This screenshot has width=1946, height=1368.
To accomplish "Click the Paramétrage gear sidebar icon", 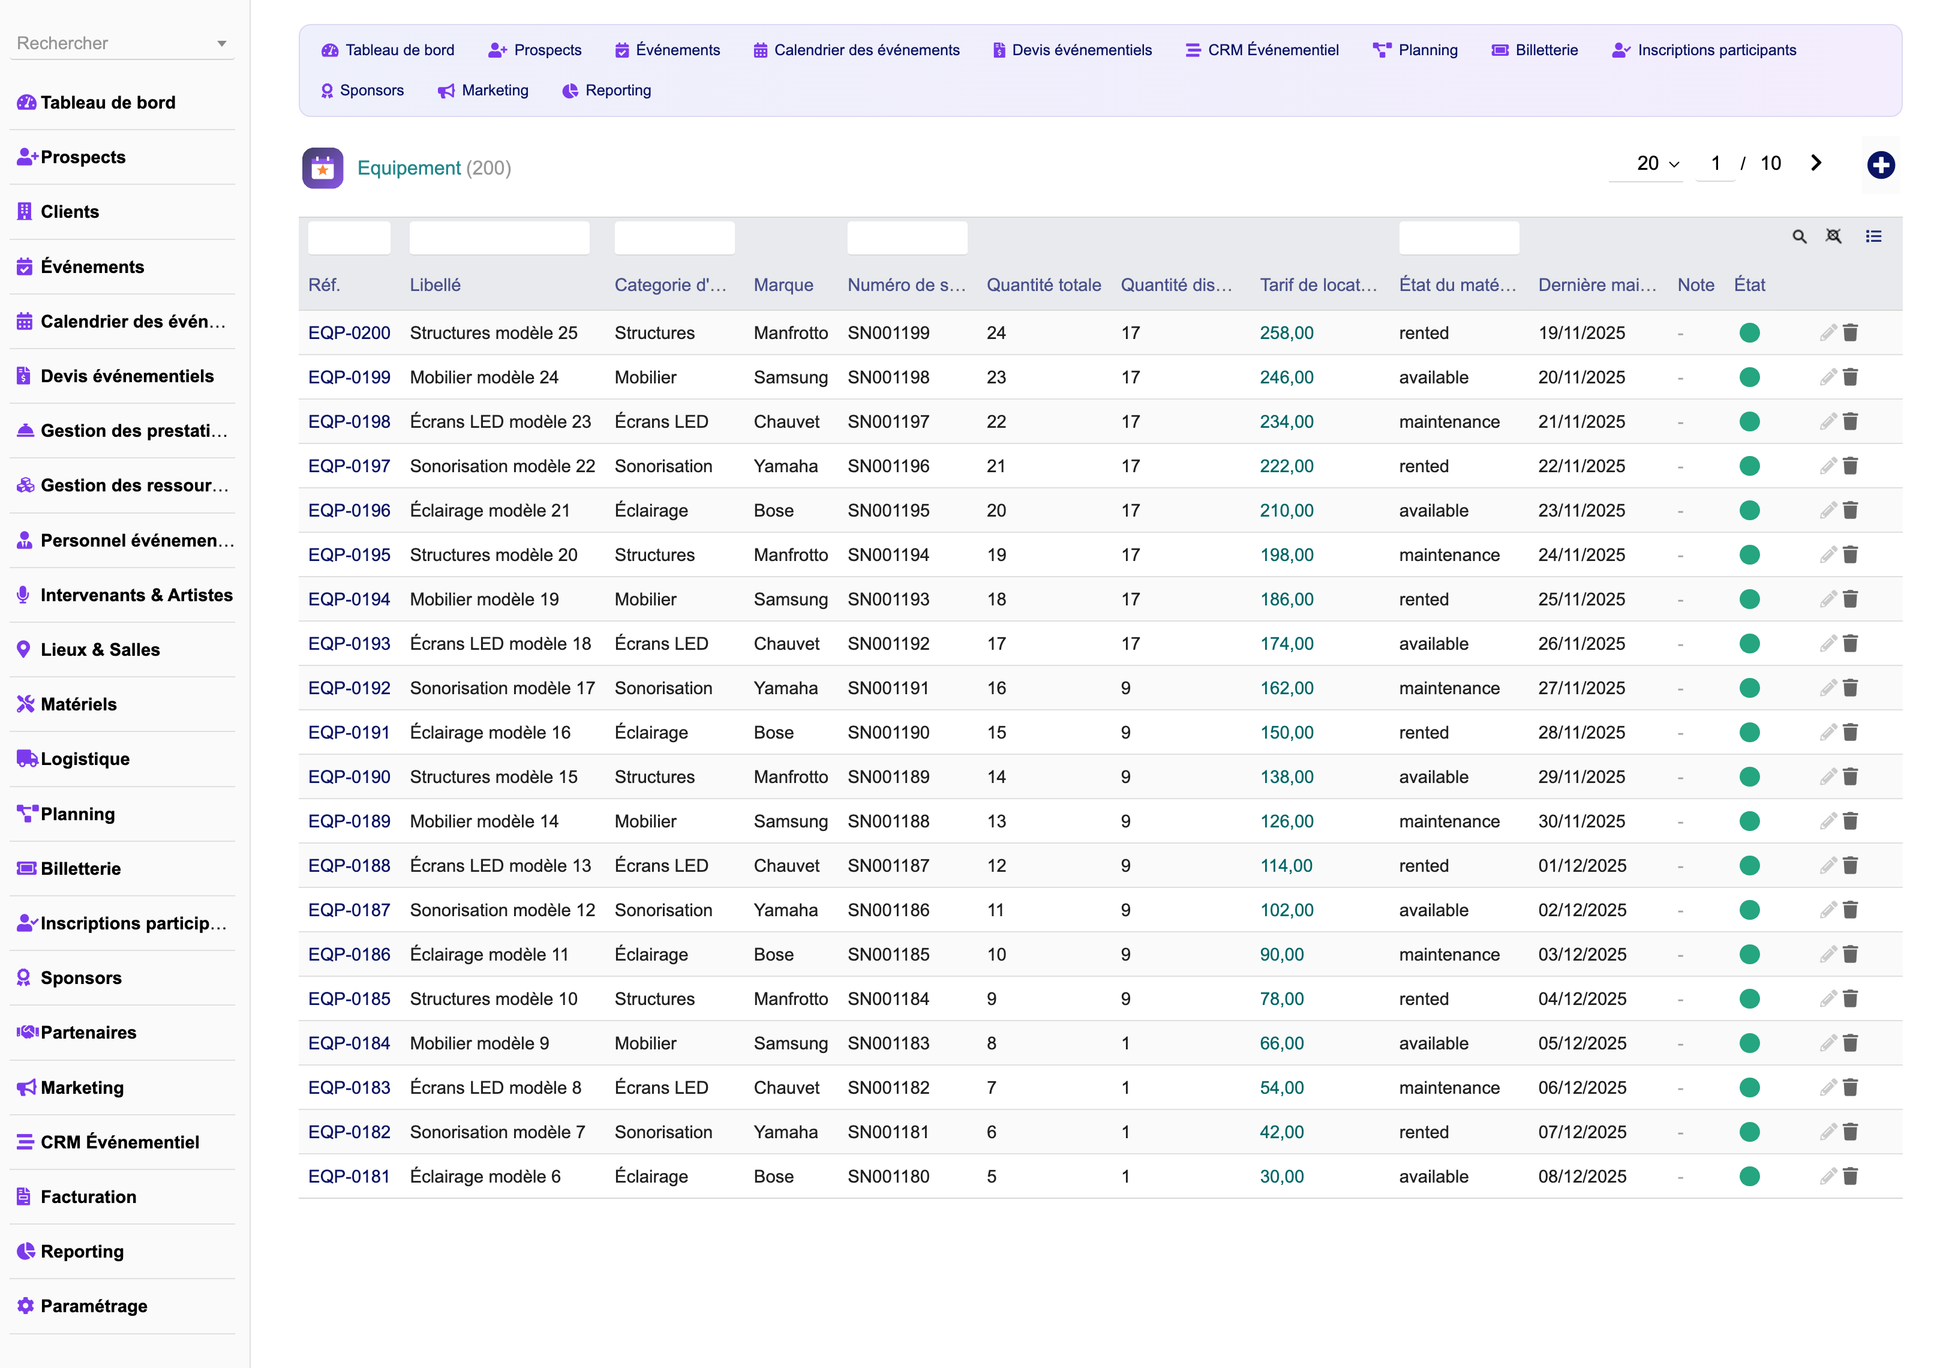I will point(26,1306).
